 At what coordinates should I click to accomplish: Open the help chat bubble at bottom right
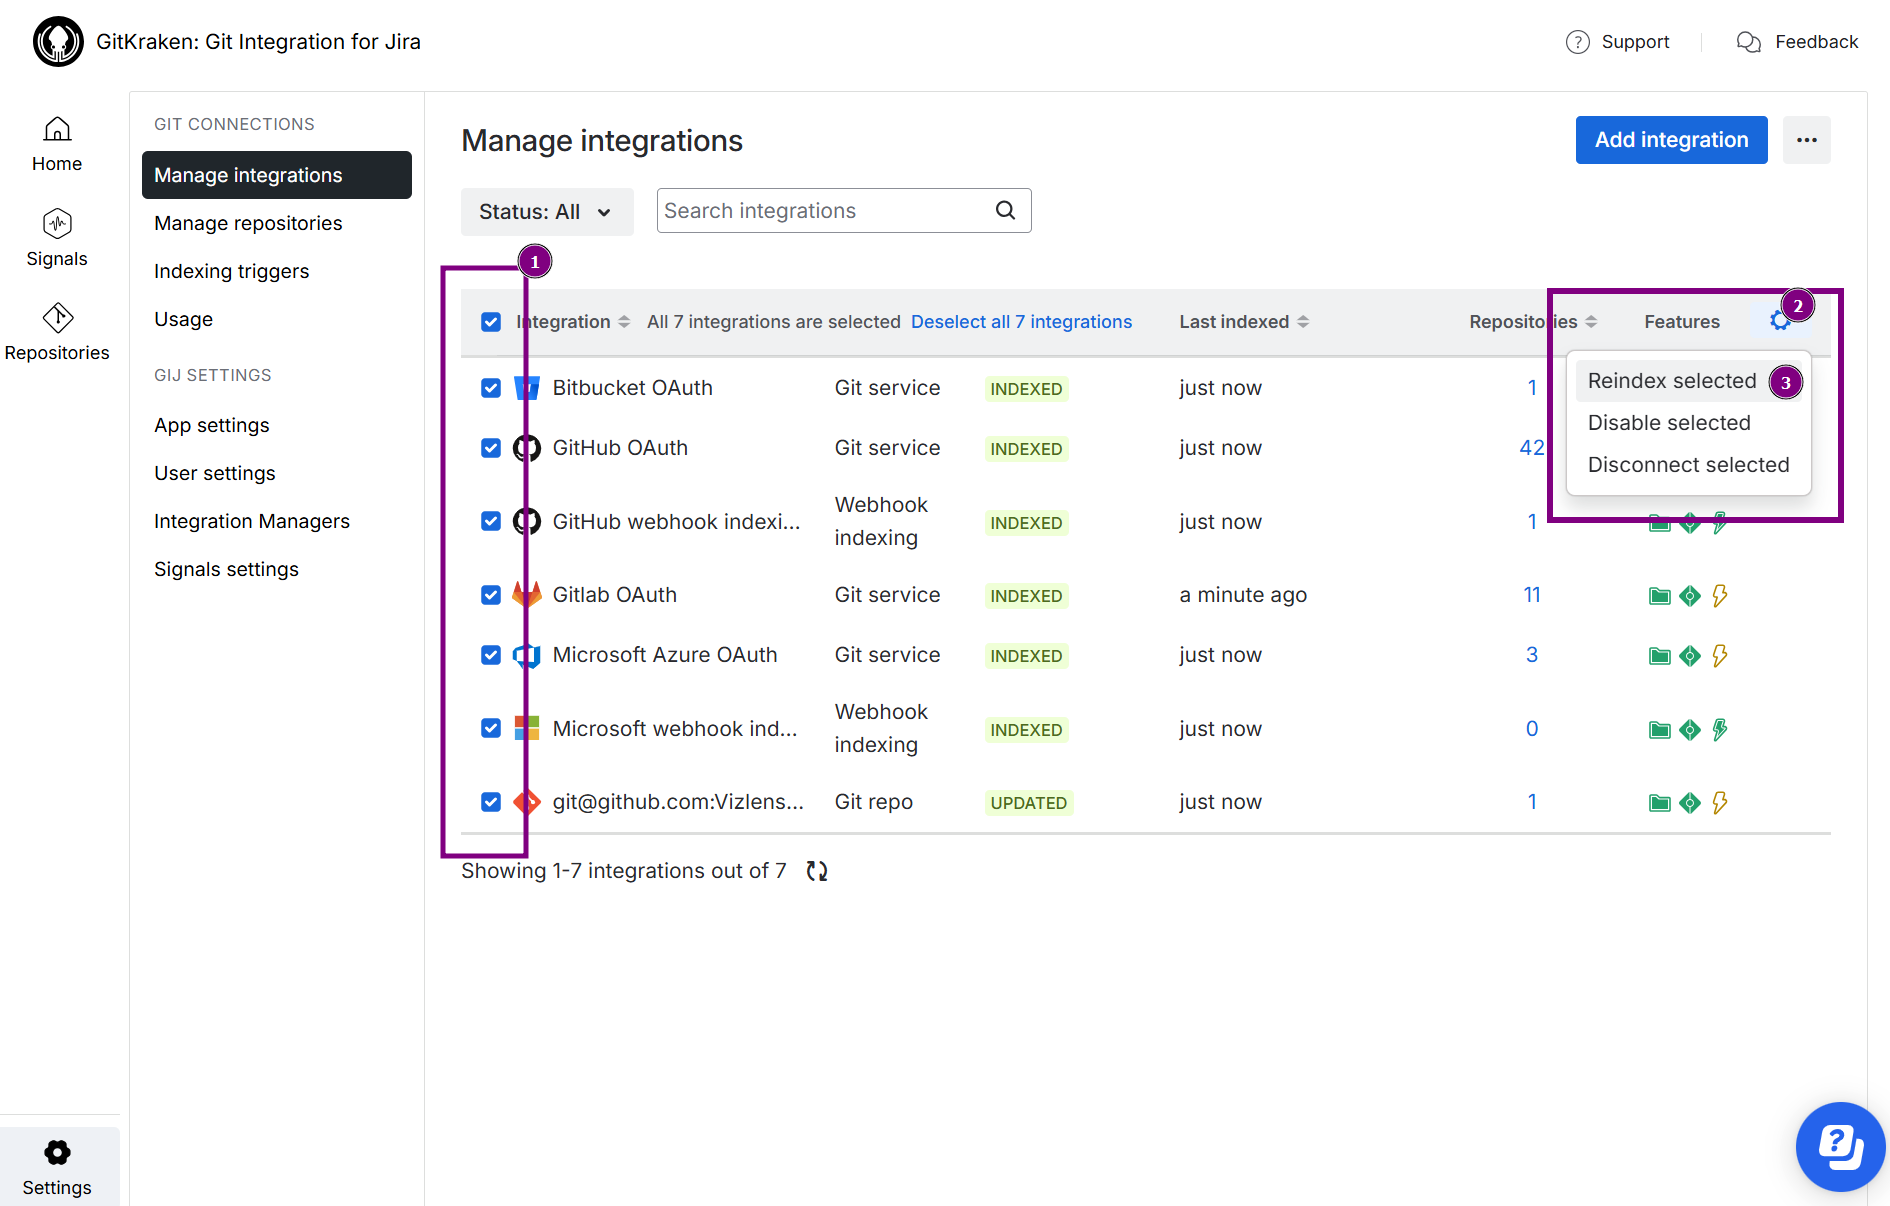point(1840,1147)
